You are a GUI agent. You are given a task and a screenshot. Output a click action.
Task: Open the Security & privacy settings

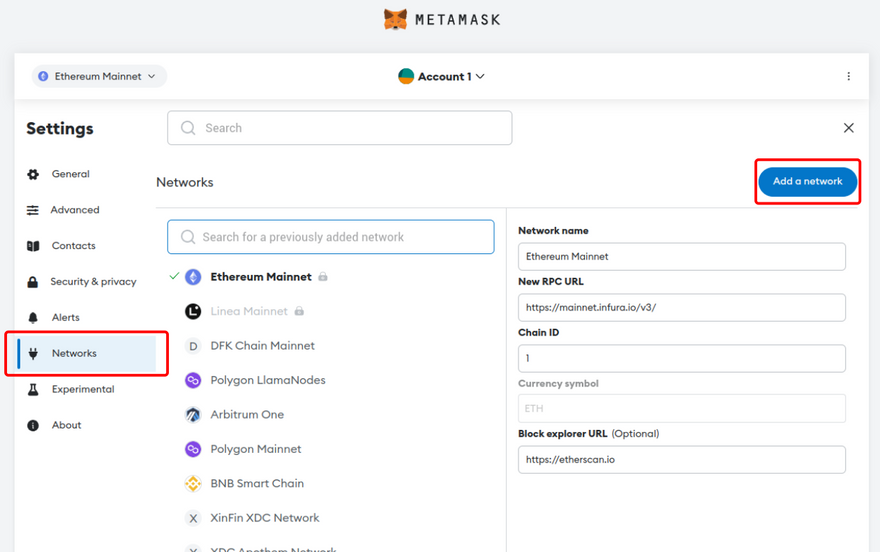coord(93,282)
